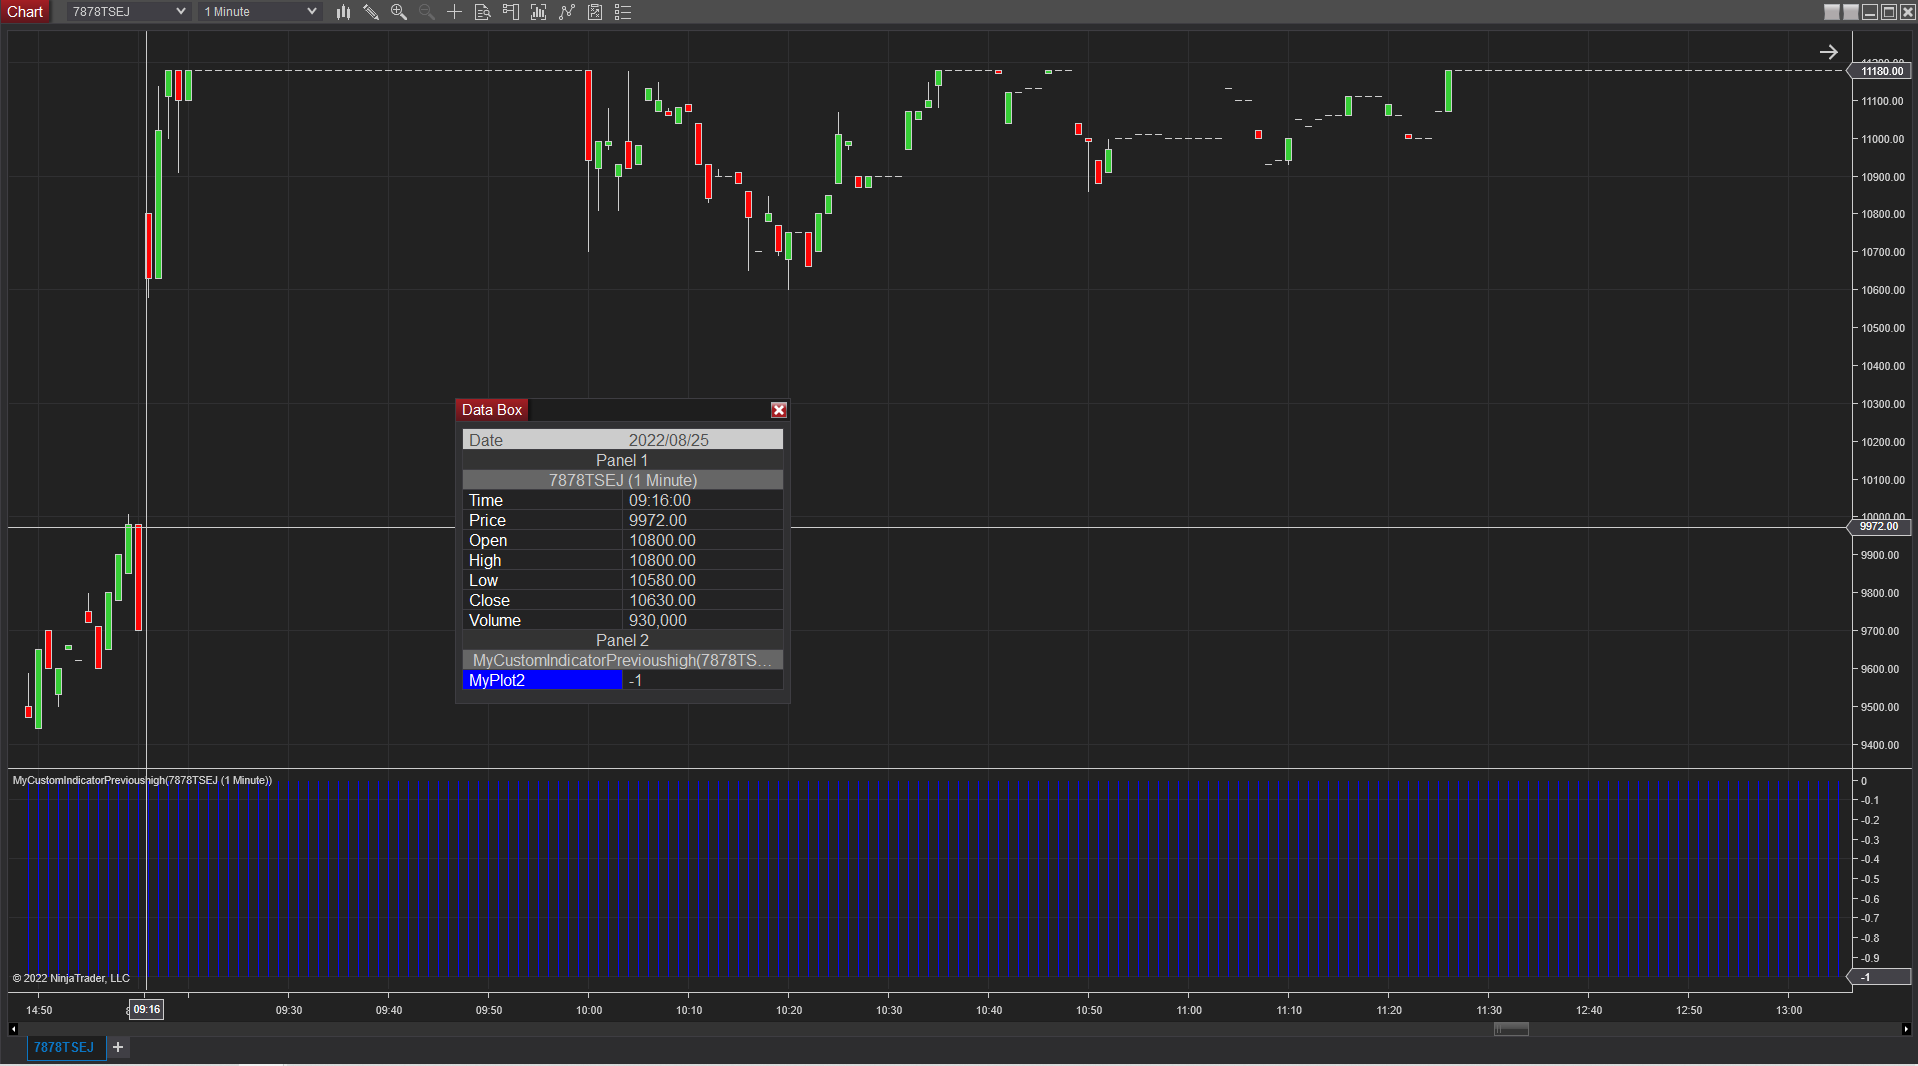Image resolution: width=1918 pixels, height=1066 pixels.
Task: Click the -1 indicator value marker
Action: [x=1881, y=977]
